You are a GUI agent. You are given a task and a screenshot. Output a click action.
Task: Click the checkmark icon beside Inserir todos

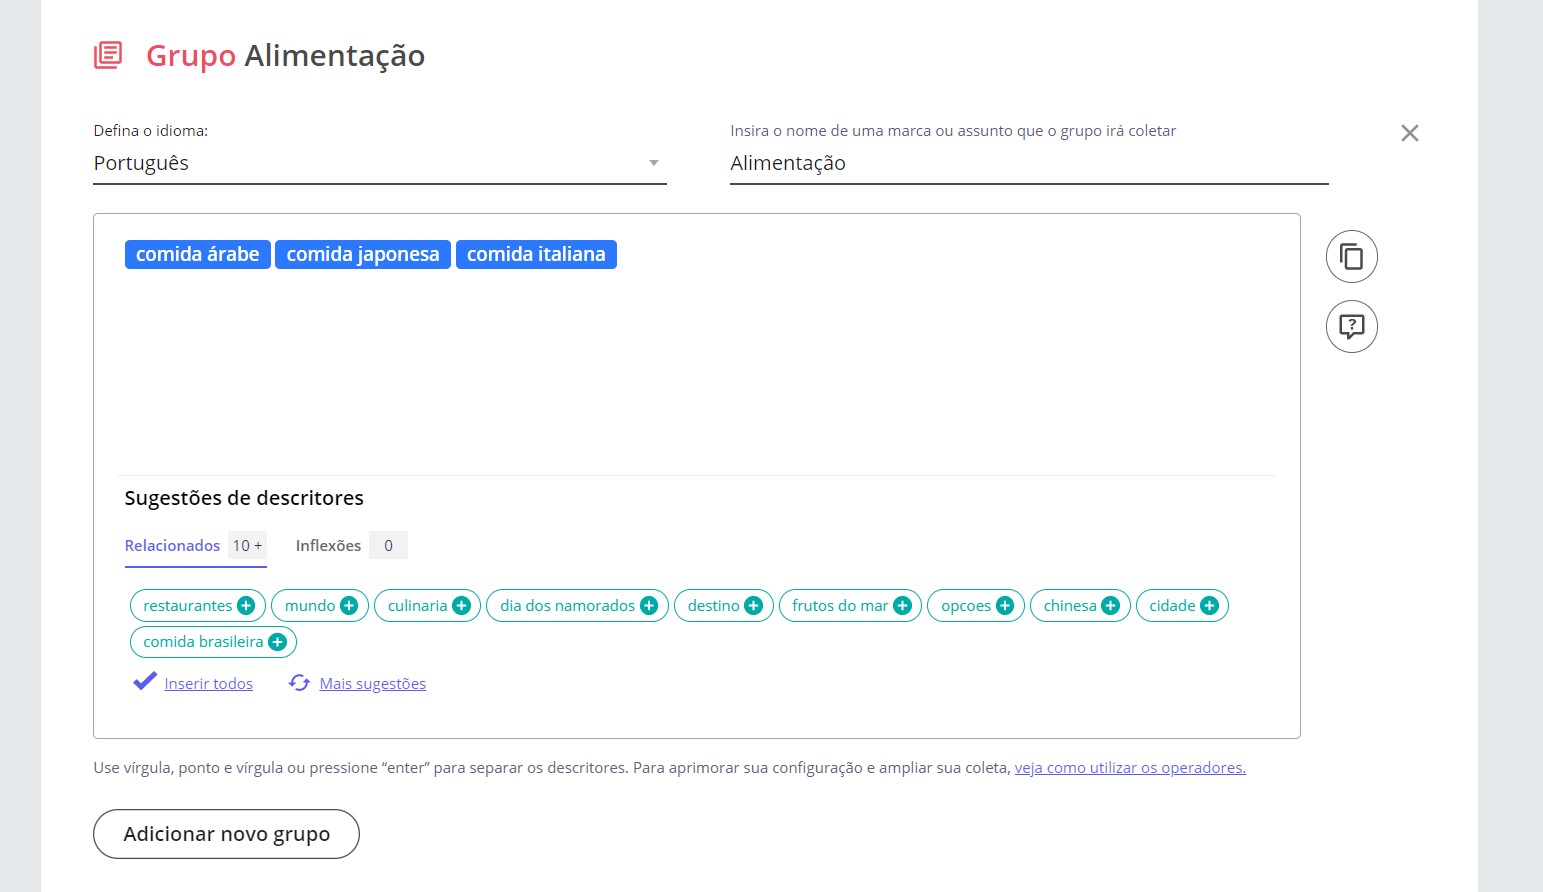(145, 682)
